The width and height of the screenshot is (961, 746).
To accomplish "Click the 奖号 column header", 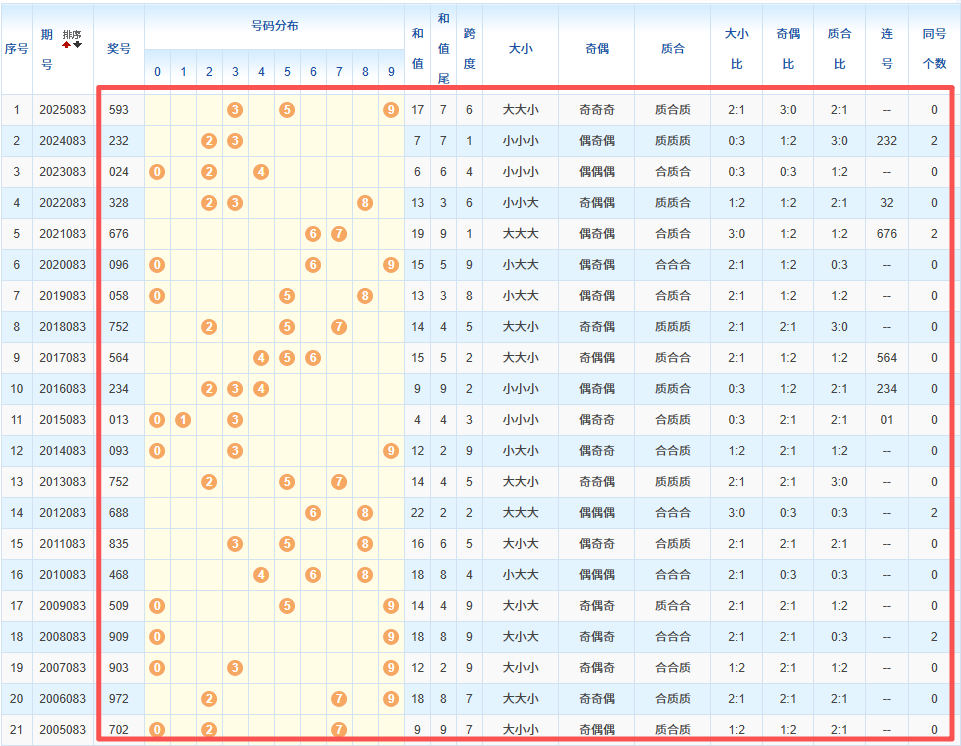I will pos(119,48).
